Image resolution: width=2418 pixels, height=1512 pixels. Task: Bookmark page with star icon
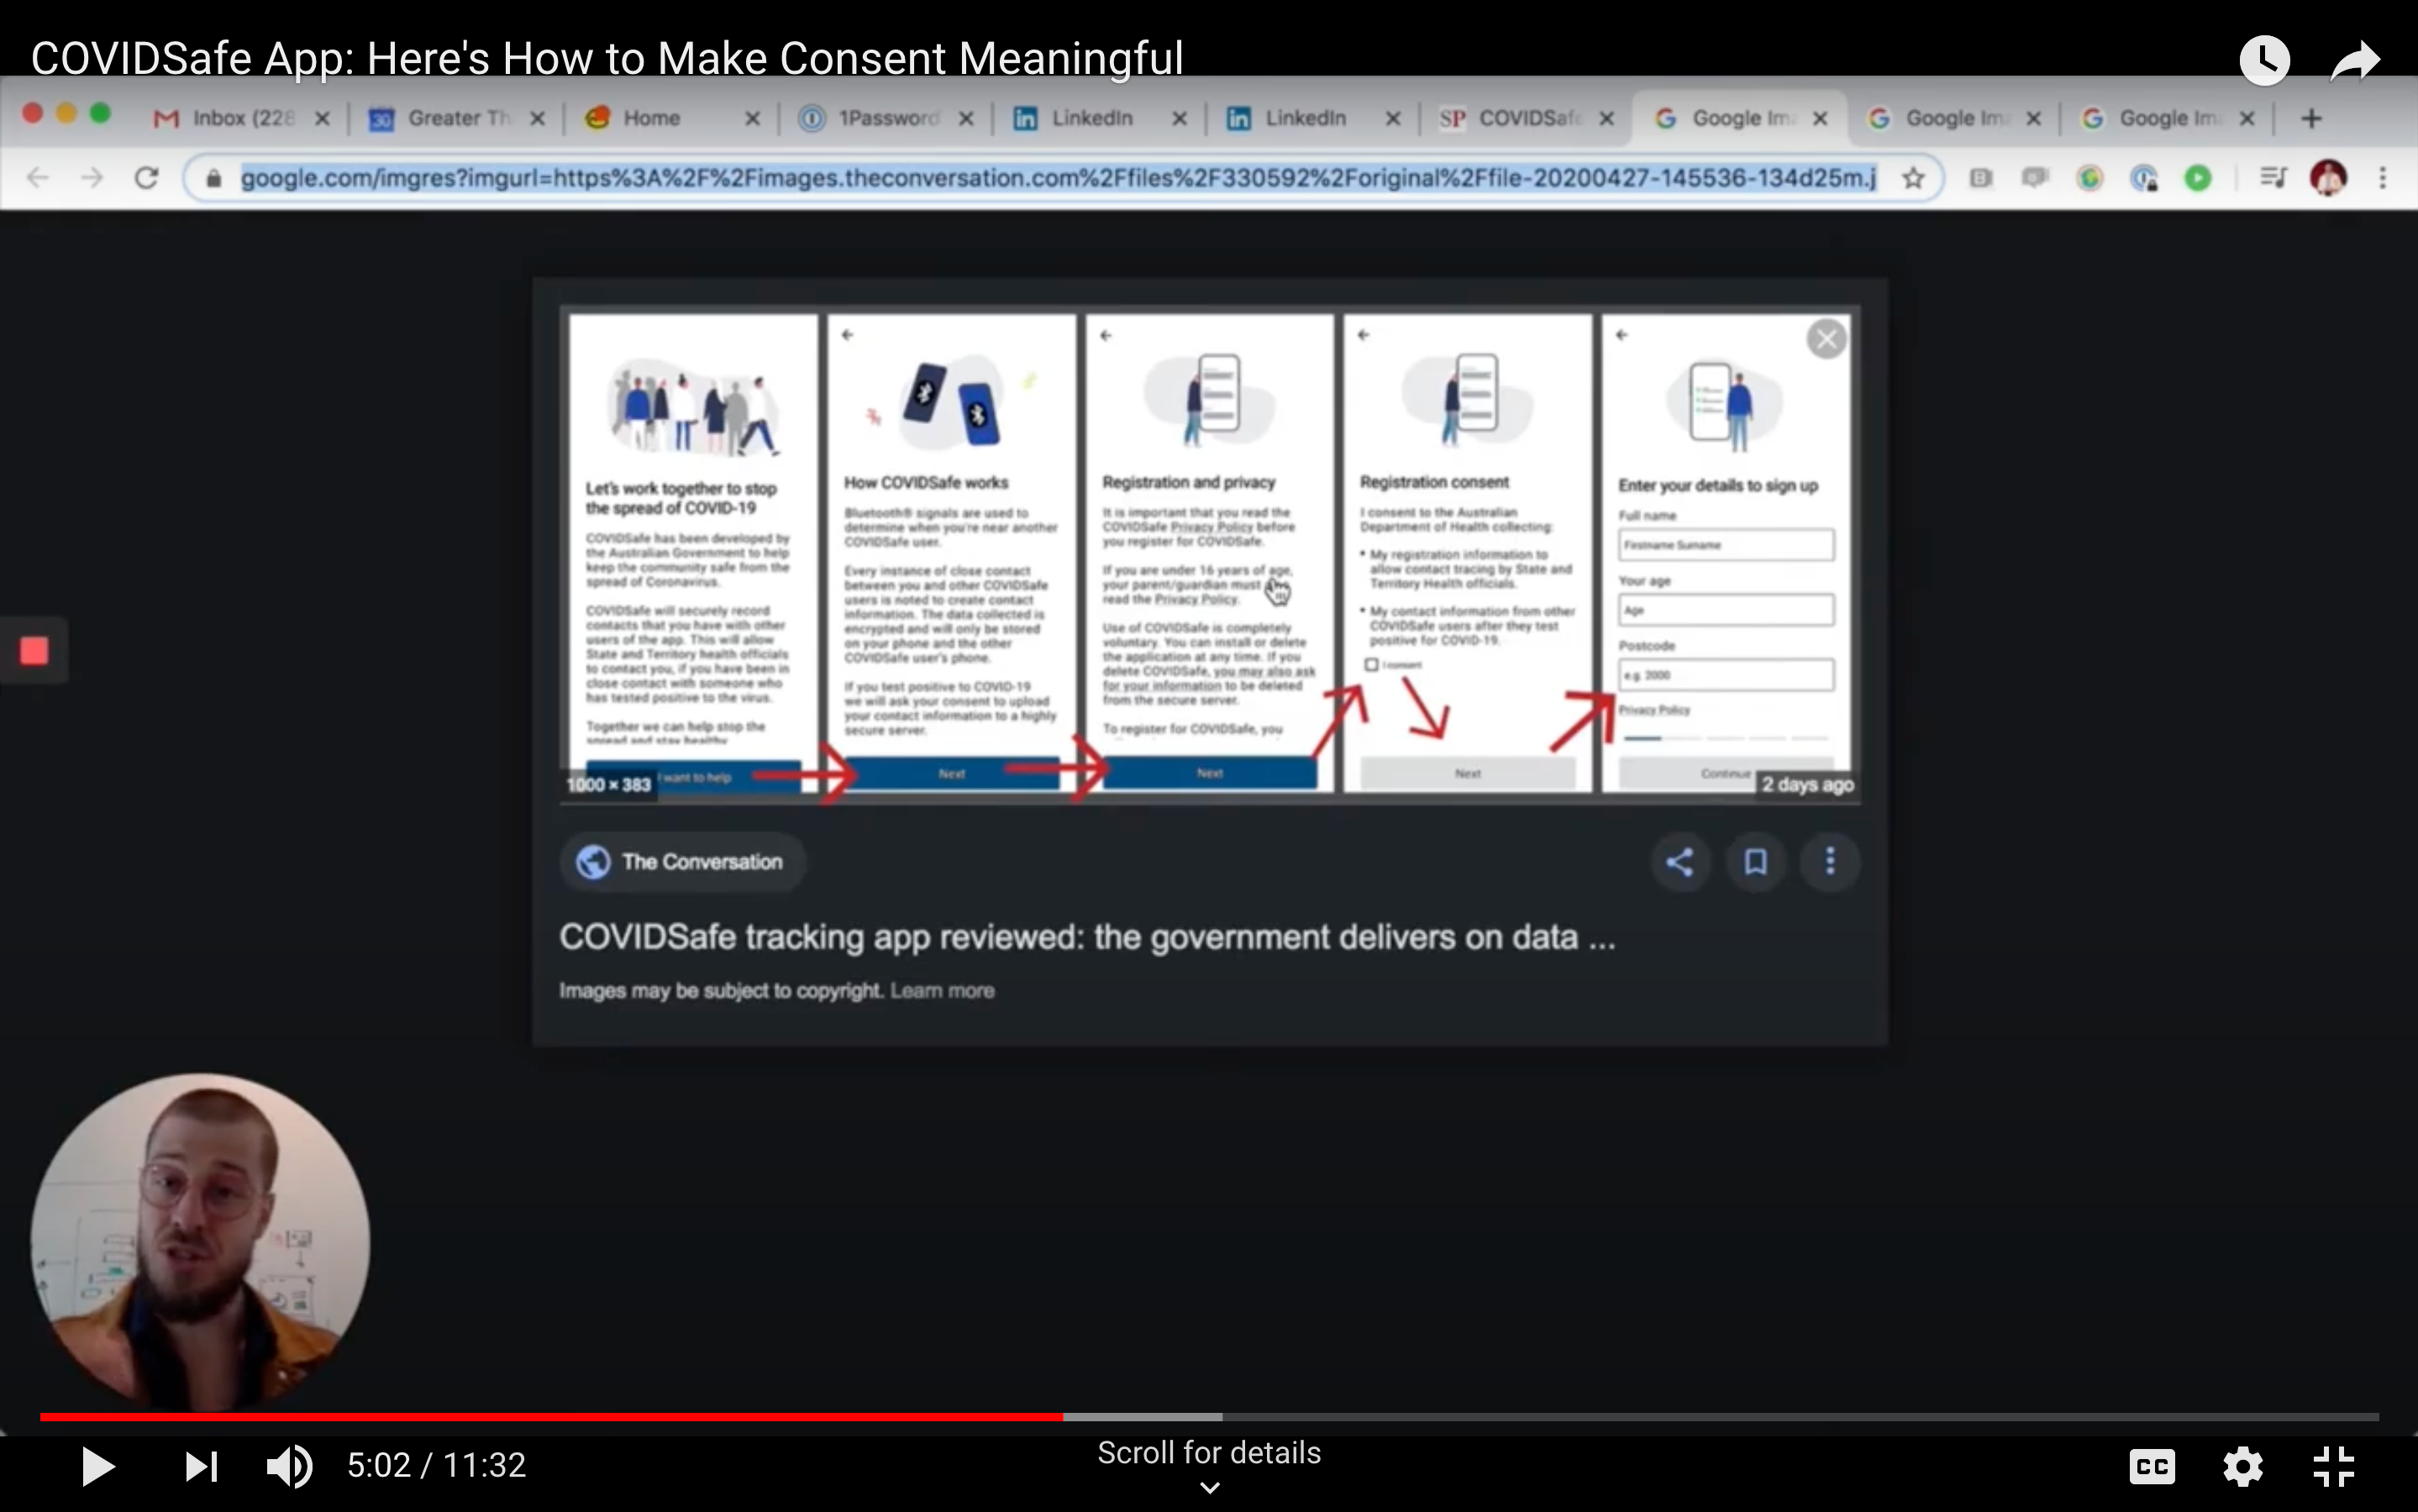(1913, 178)
